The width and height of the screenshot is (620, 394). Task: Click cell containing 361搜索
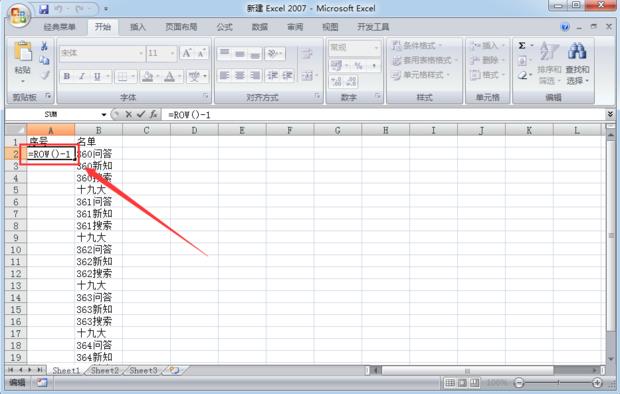tap(98, 226)
